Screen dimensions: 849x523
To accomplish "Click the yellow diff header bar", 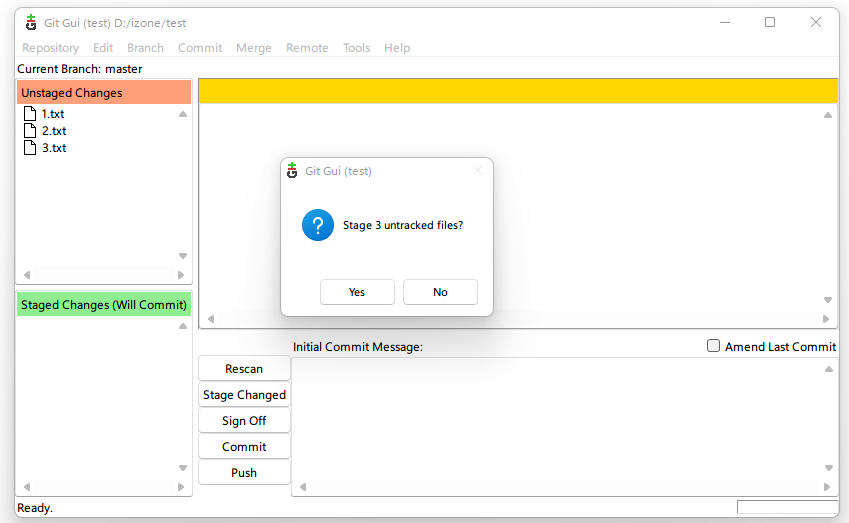I will point(517,91).
